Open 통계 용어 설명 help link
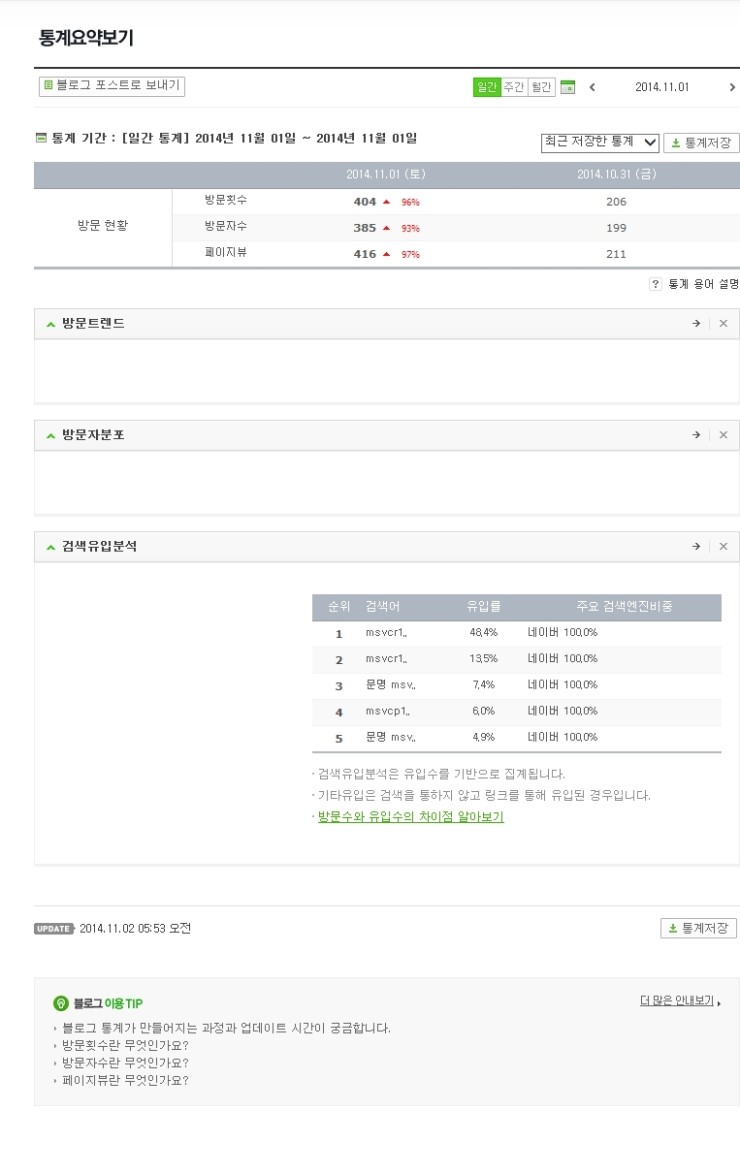Viewport: 740px width, 1174px height. (x=703, y=284)
